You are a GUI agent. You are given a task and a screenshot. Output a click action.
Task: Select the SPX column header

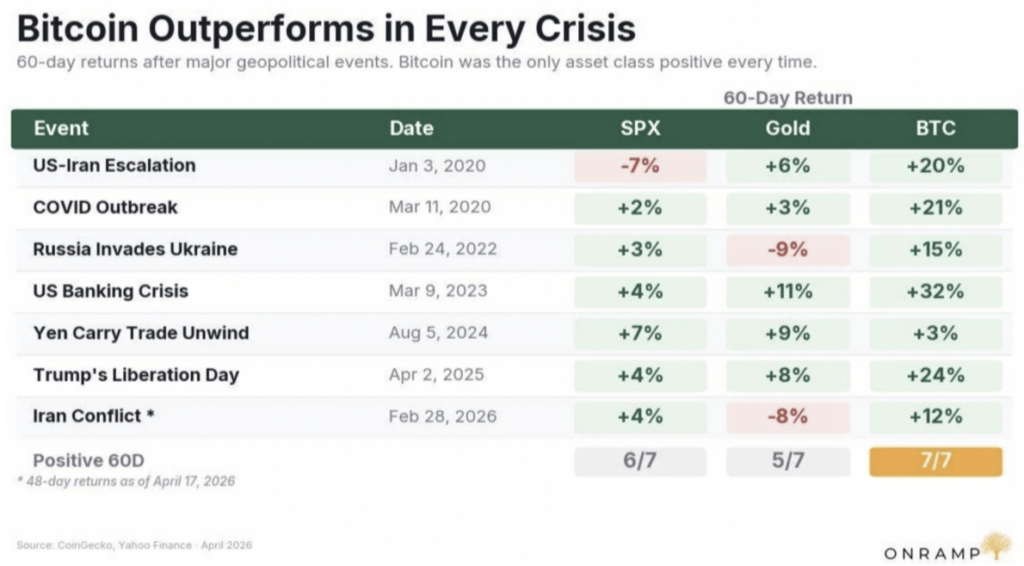640,129
